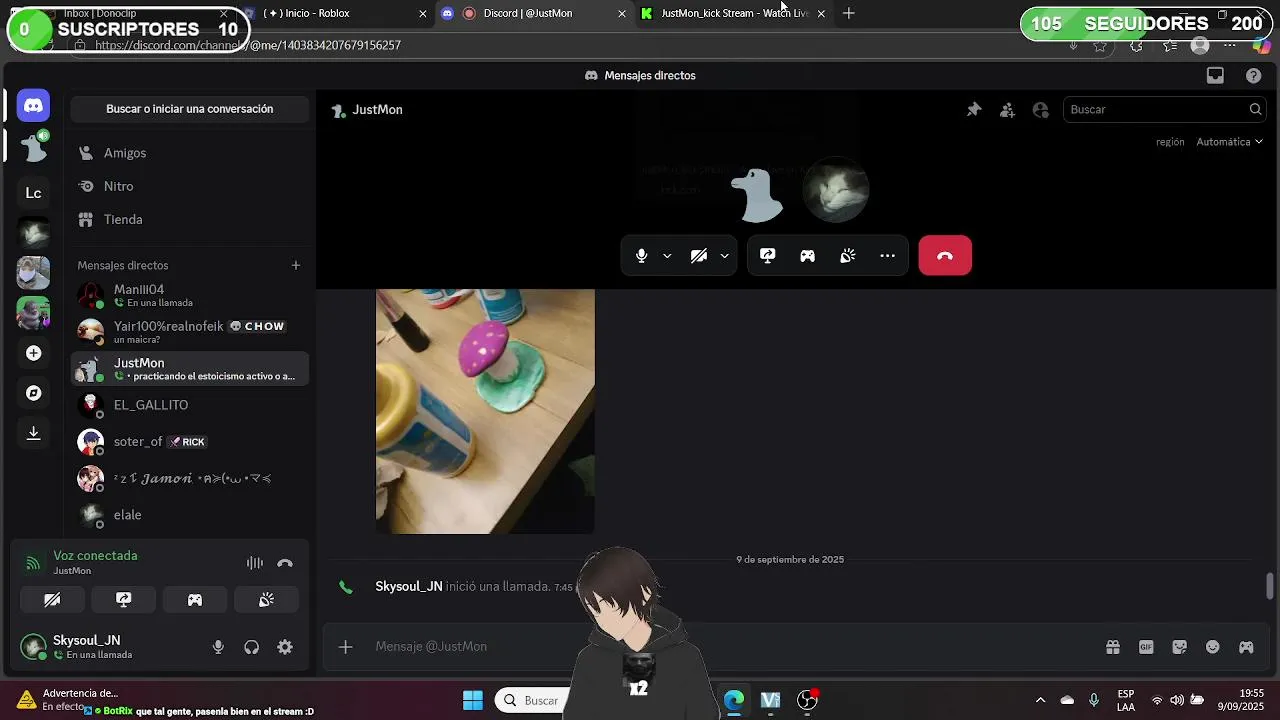Image resolution: width=1280 pixels, height=720 pixels.
Task: Open soundboard in call controls
Action: pos(847,256)
